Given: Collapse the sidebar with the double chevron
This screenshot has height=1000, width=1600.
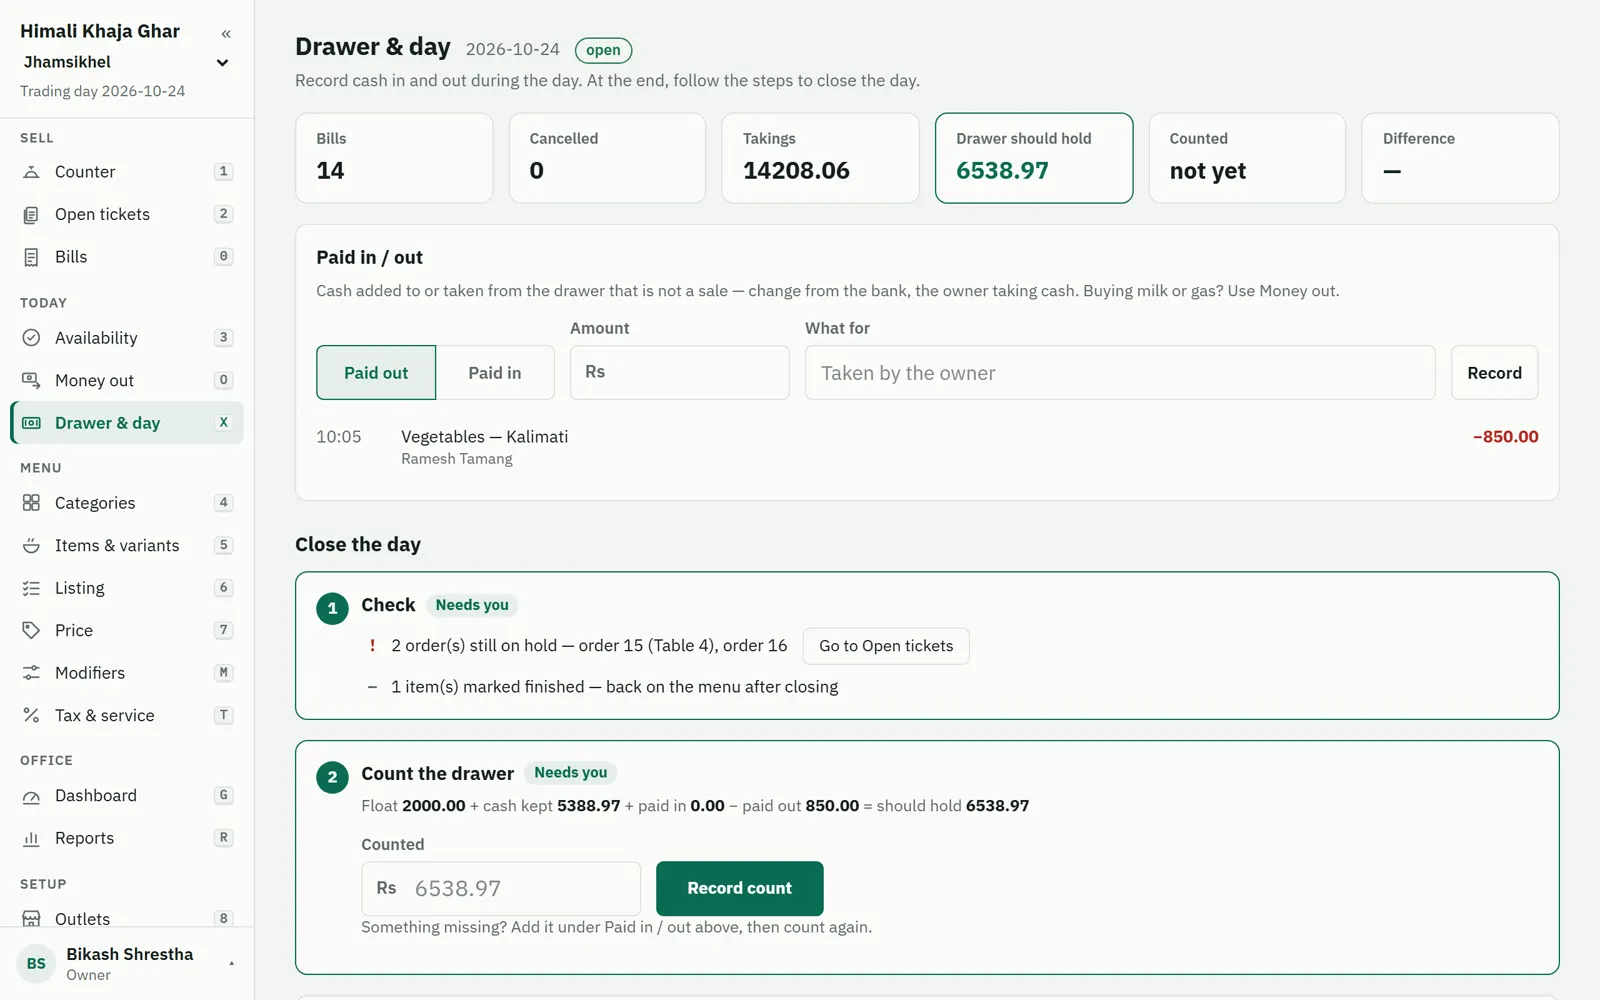Looking at the screenshot, I should (226, 34).
